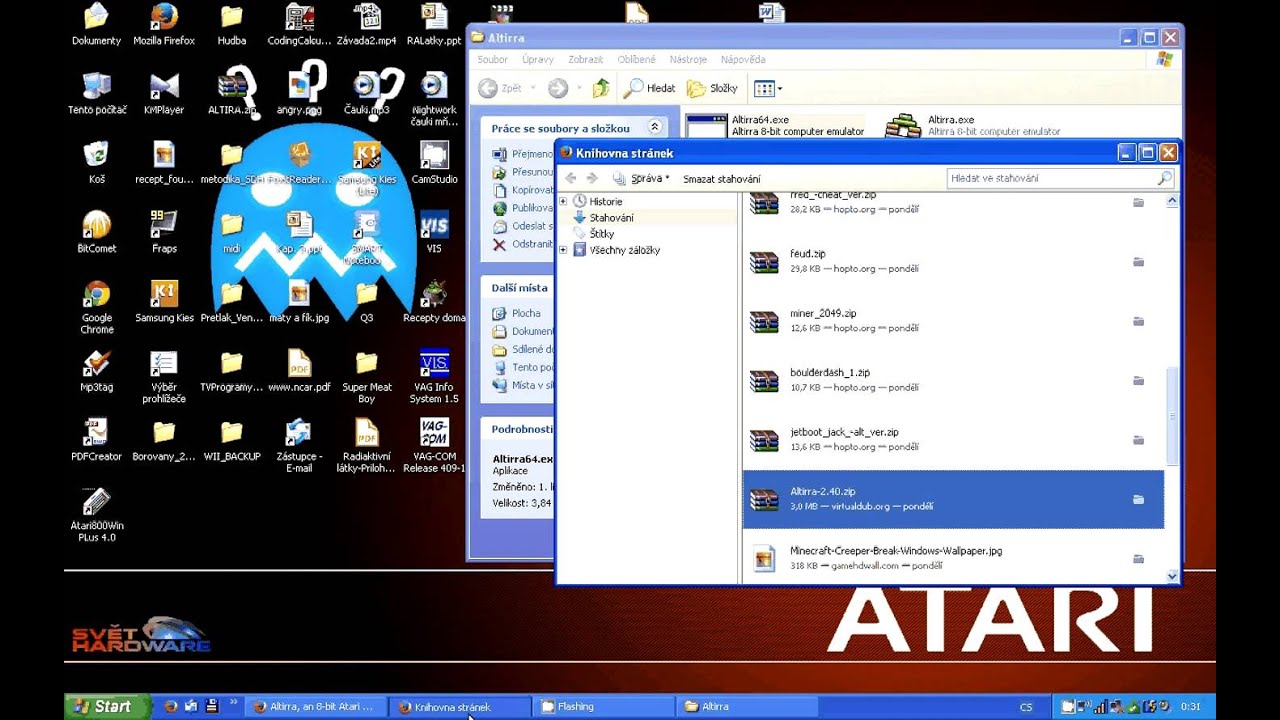The image size is (1280, 720).
Task: Open the Tento počítač desktop icon
Action: click(x=96, y=94)
